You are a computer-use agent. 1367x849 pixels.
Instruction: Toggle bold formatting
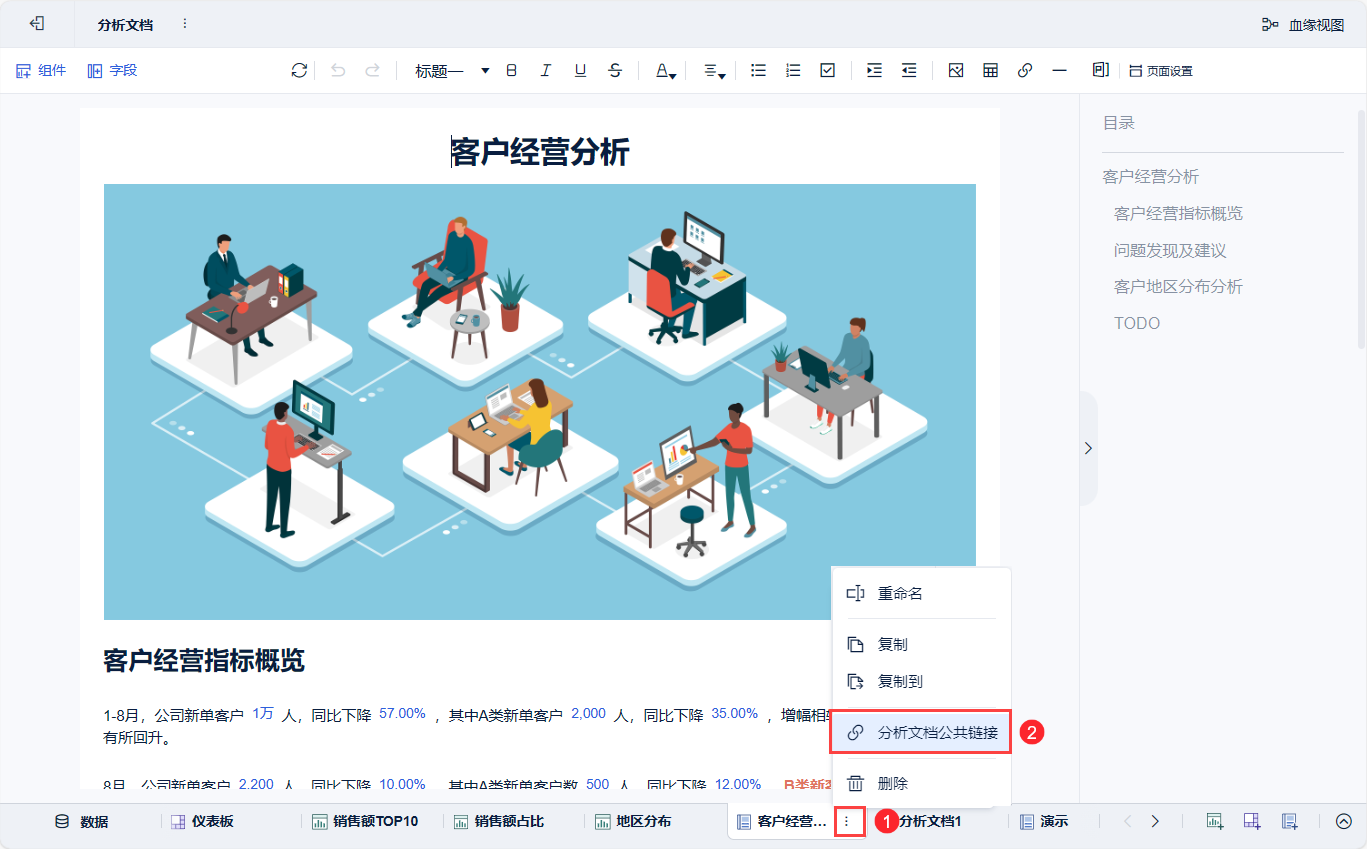[x=511, y=70]
